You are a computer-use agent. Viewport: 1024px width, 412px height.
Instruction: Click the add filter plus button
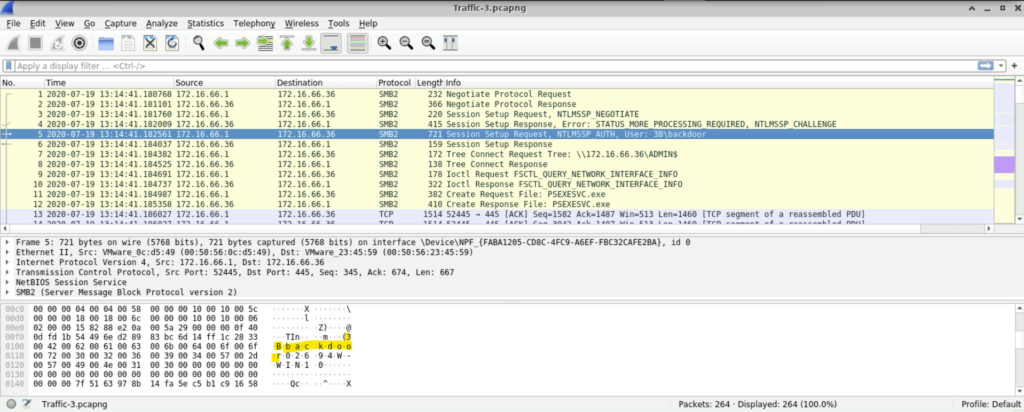1015,66
